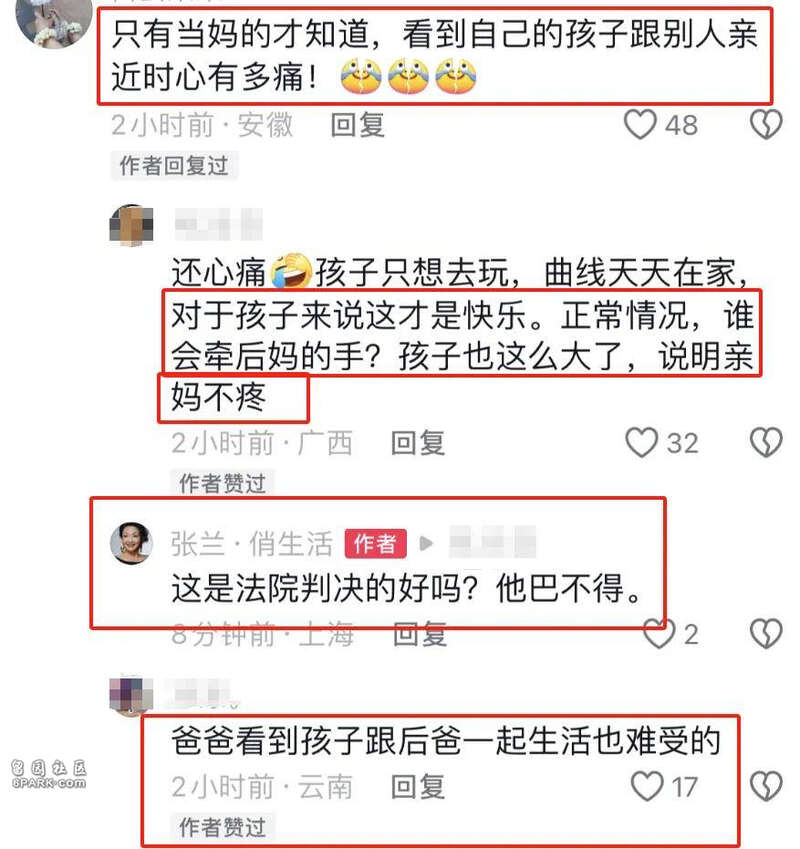The height and width of the screenshot is (849, 800).
Task: Reply to the Anhui comment via 回复
Action: point(358,126)
